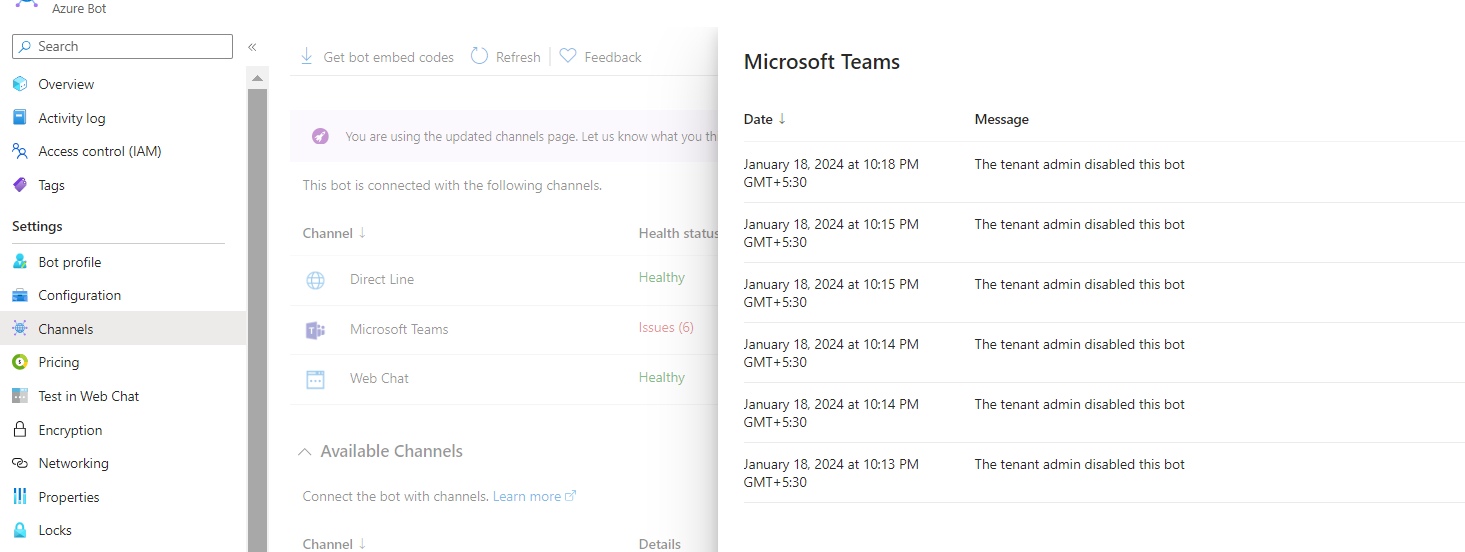1465x552 pixels.
Task: Open the Learn more link
Action: click(534, 496)
